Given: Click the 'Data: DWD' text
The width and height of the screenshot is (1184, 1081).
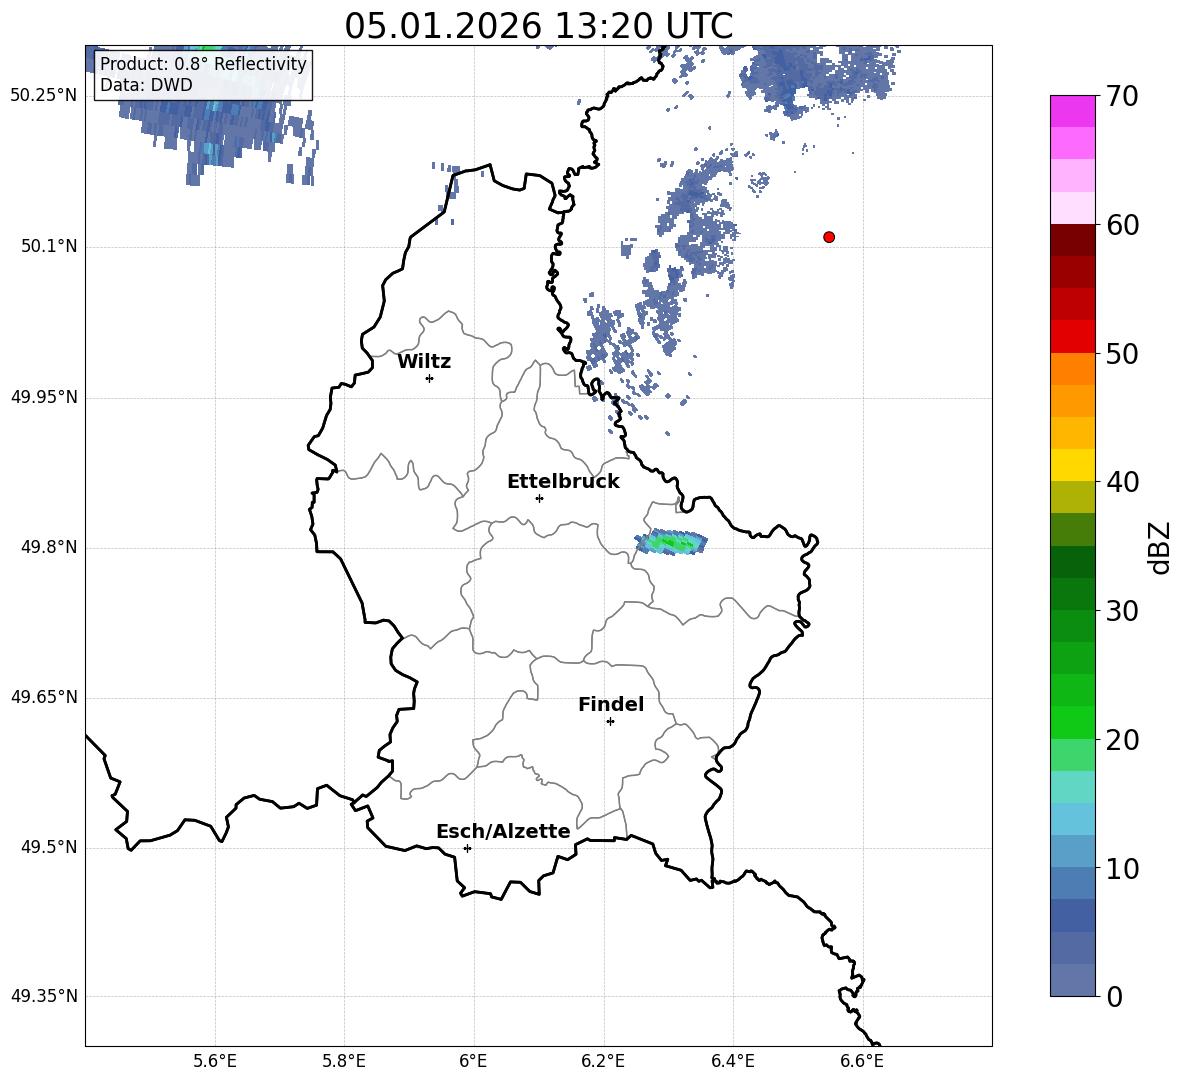Looking at the screenshot, I should pyautogui.click(x=146, y=85).
